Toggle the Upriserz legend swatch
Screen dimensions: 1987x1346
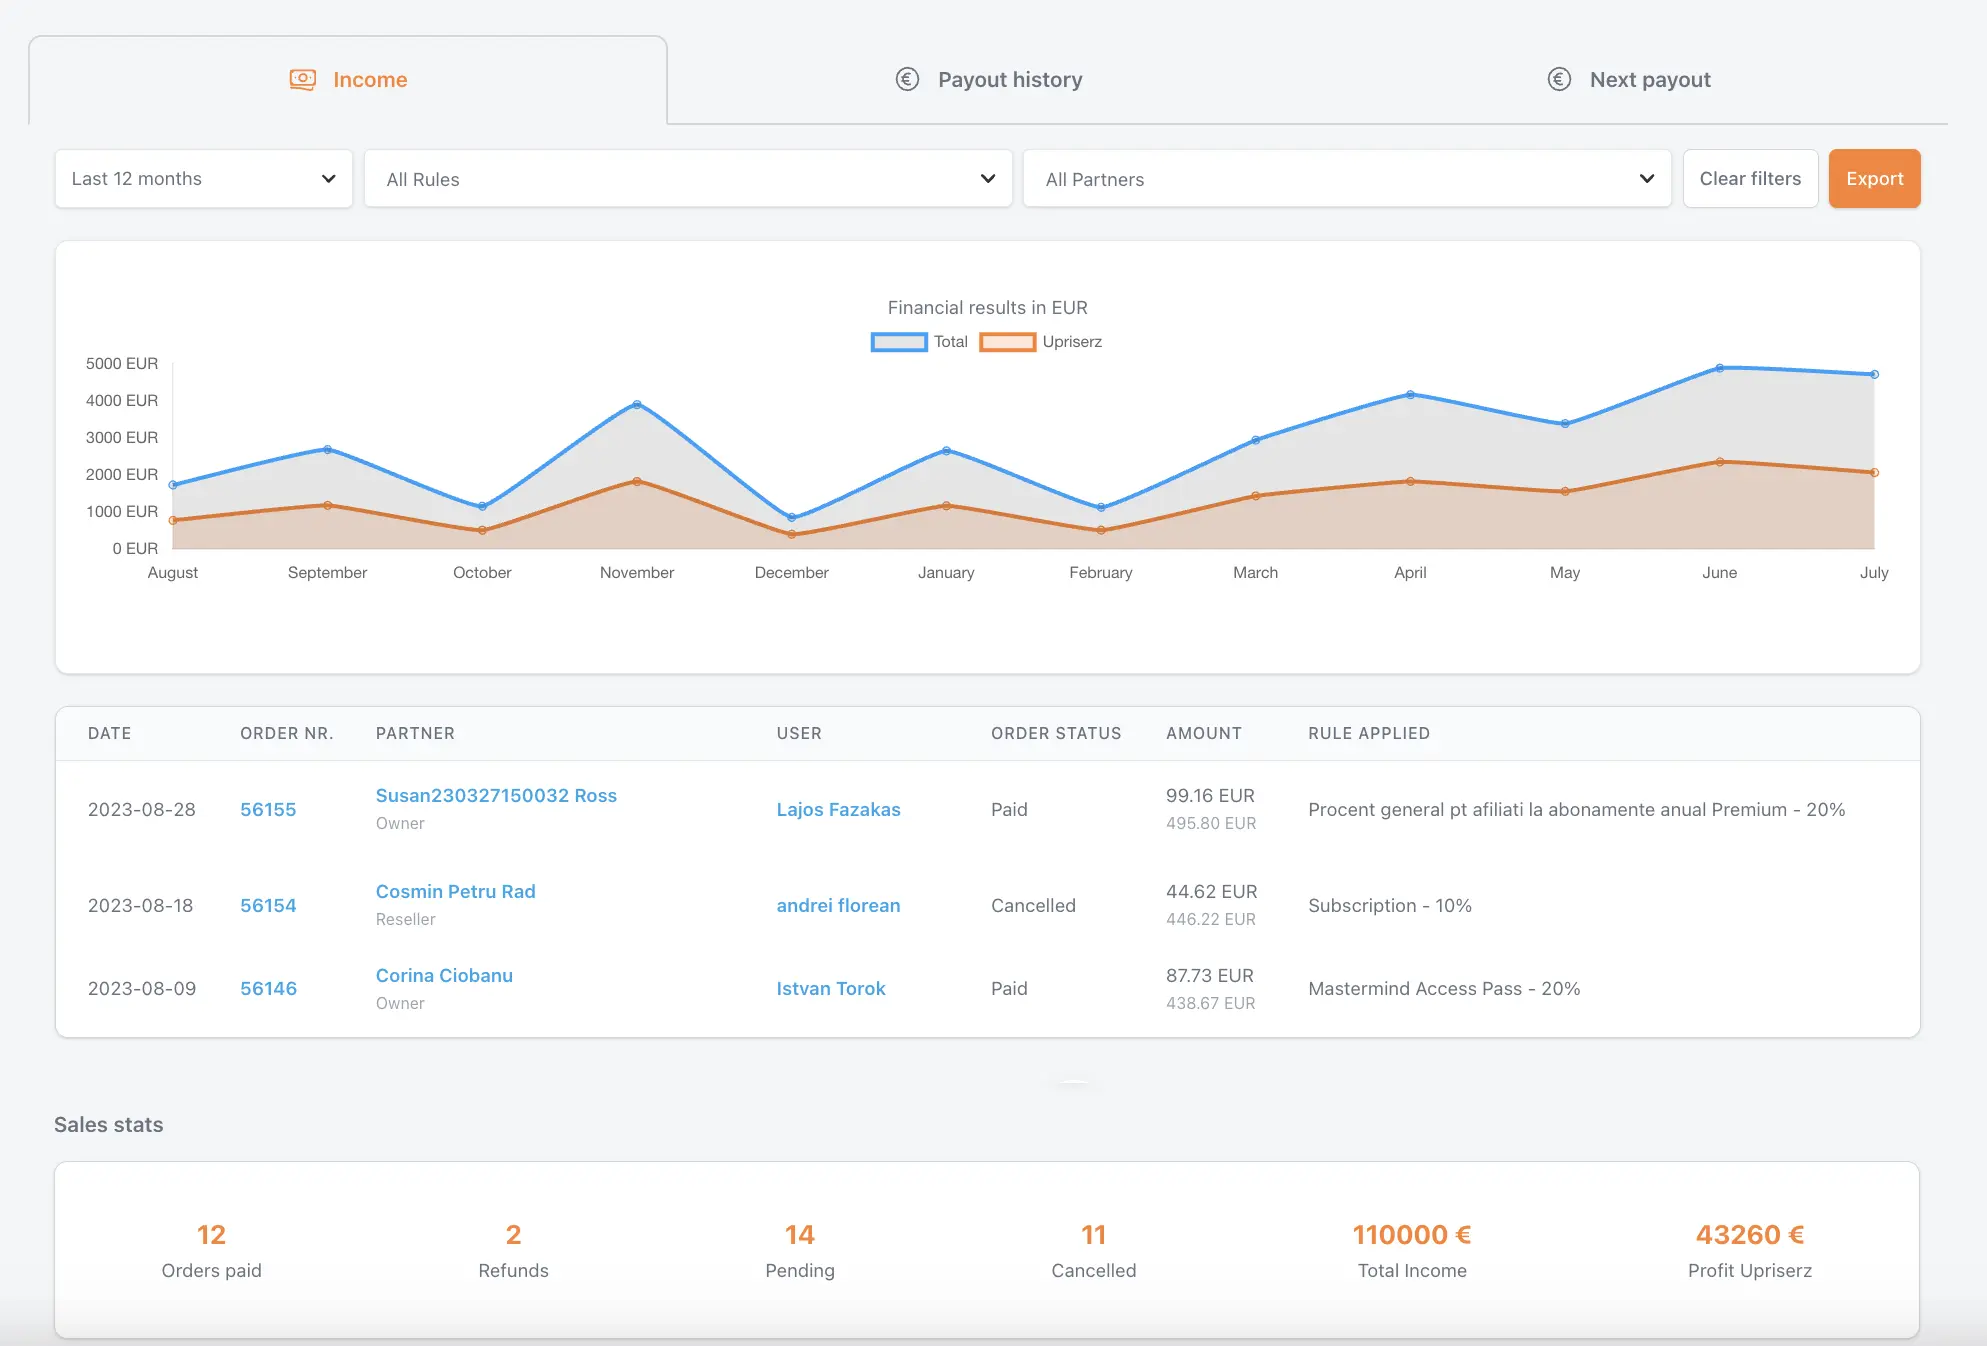(x=1007, y=342)
